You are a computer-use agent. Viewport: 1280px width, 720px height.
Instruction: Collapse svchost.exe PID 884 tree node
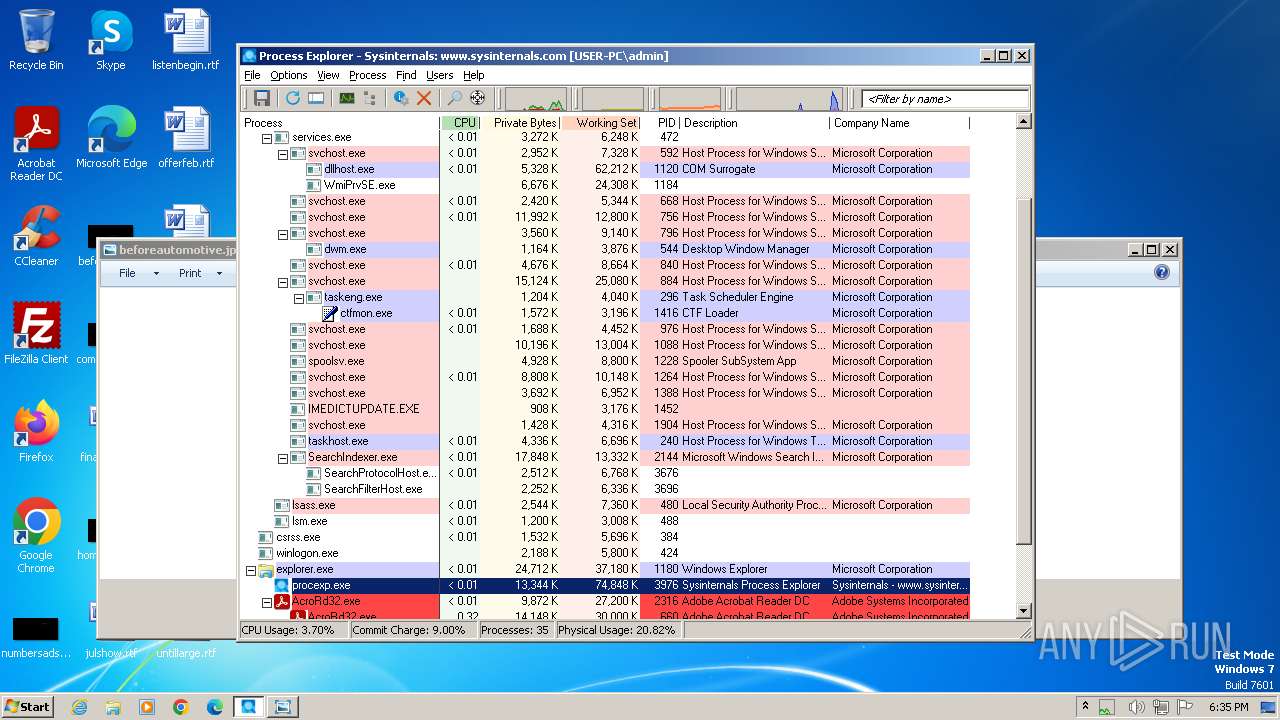(282, 282)
